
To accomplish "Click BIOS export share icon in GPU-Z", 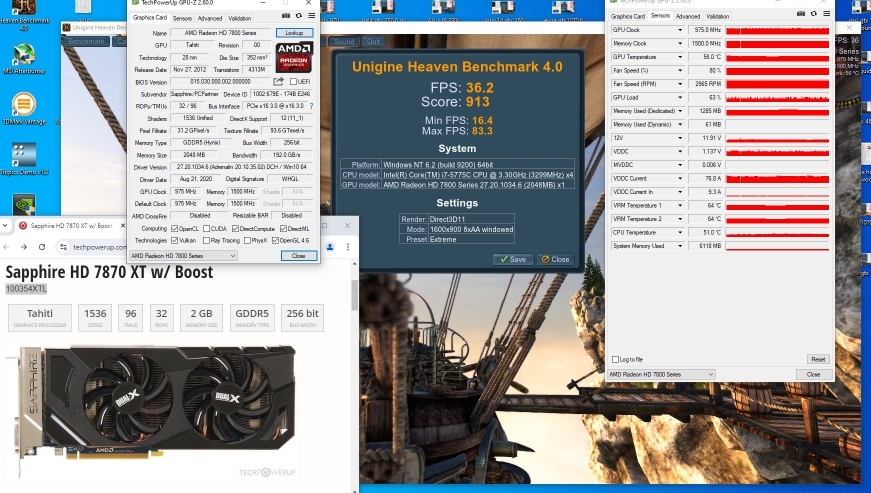I will point(278,82).
